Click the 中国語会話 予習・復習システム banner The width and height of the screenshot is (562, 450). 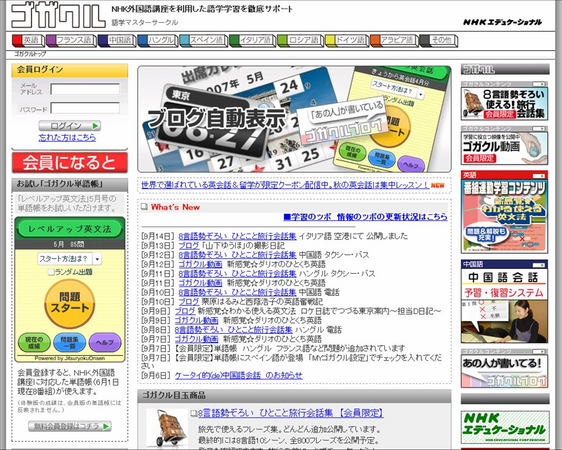point(504,302)
